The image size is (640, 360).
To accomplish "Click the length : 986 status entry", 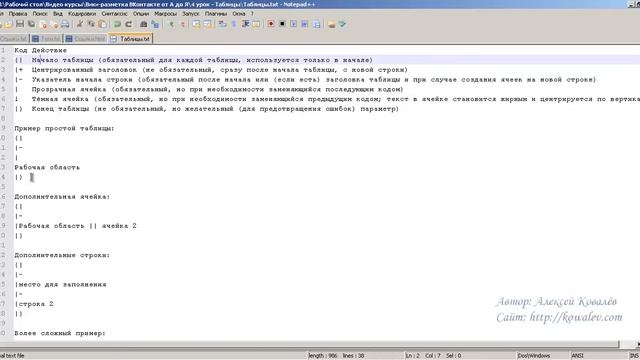I will click(322, 356).
